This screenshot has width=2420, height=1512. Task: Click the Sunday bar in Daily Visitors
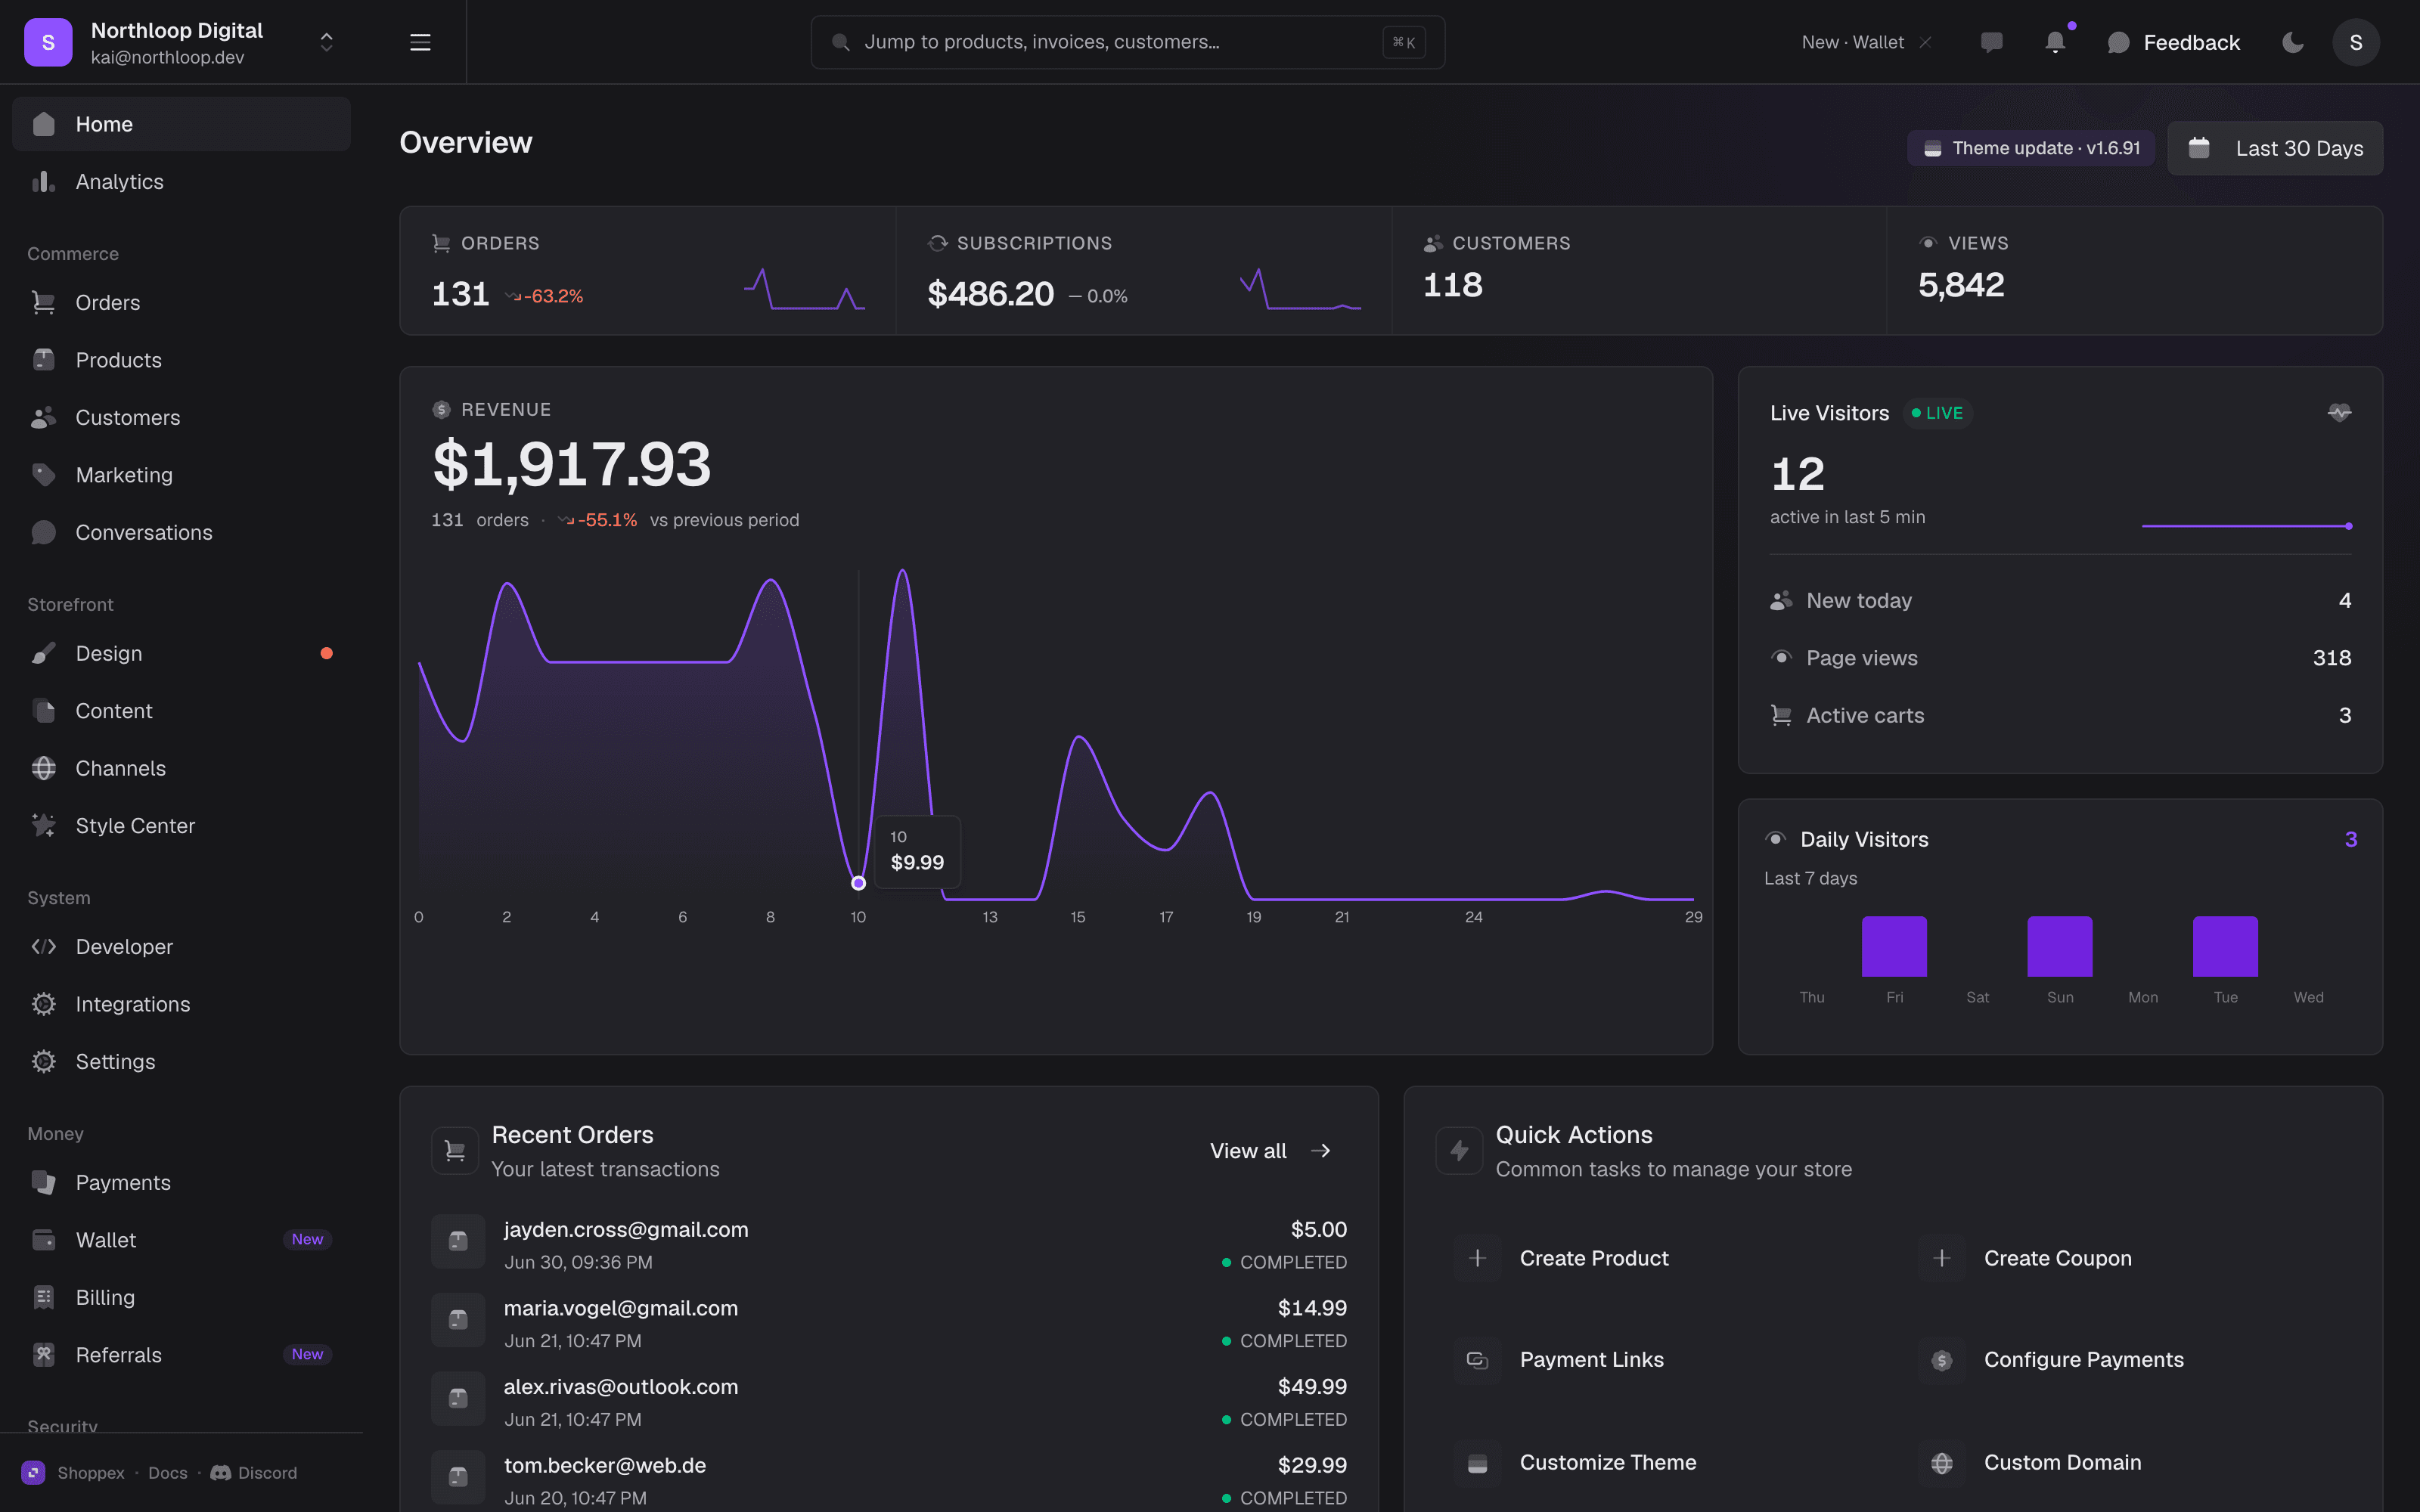(x=2060, y=946)
